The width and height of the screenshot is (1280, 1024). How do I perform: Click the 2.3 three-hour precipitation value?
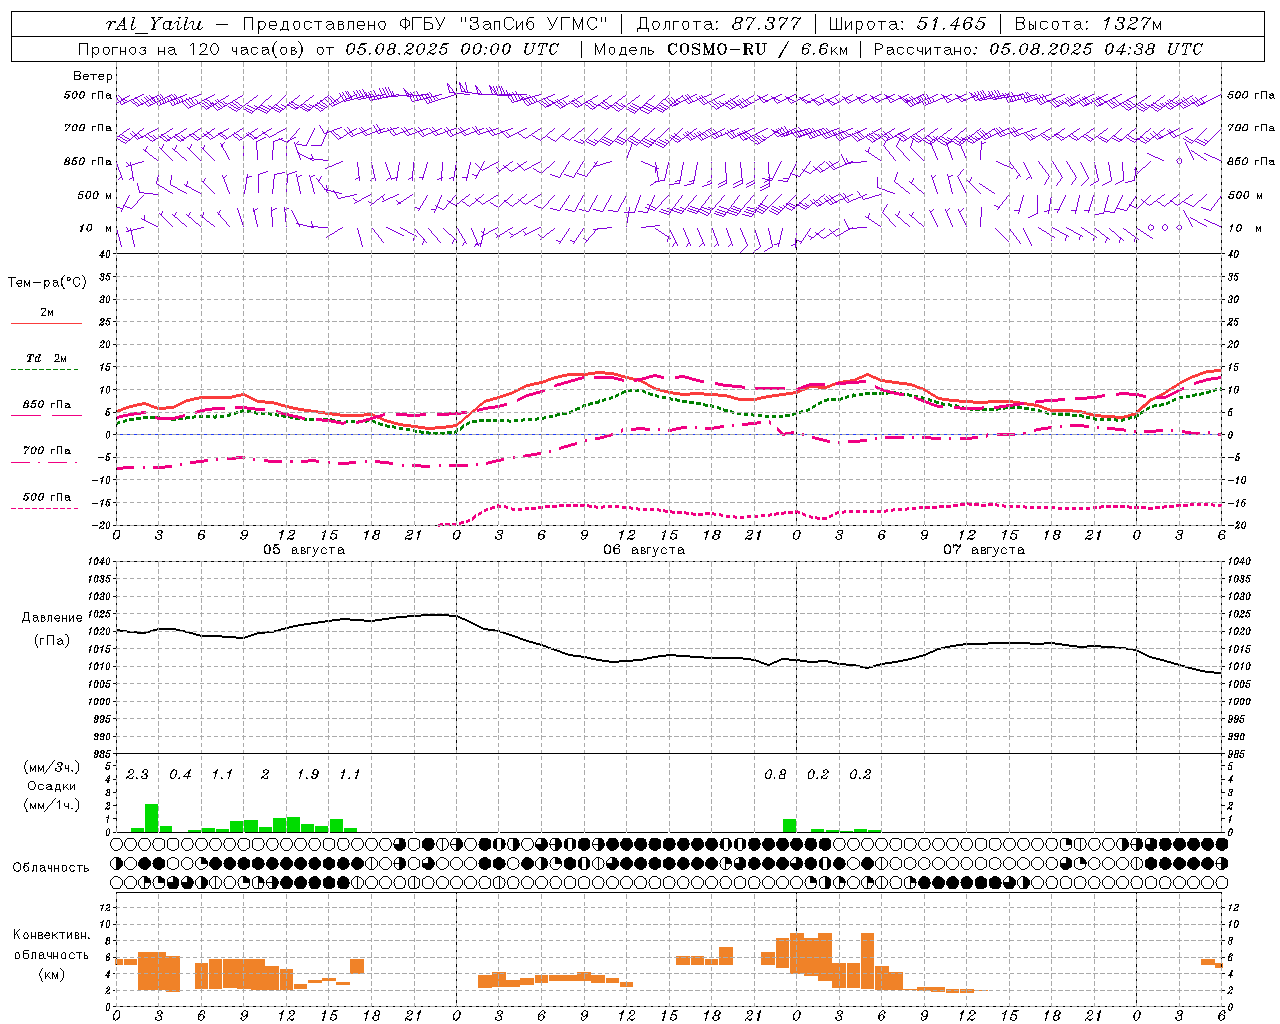[x=137, y=774]
